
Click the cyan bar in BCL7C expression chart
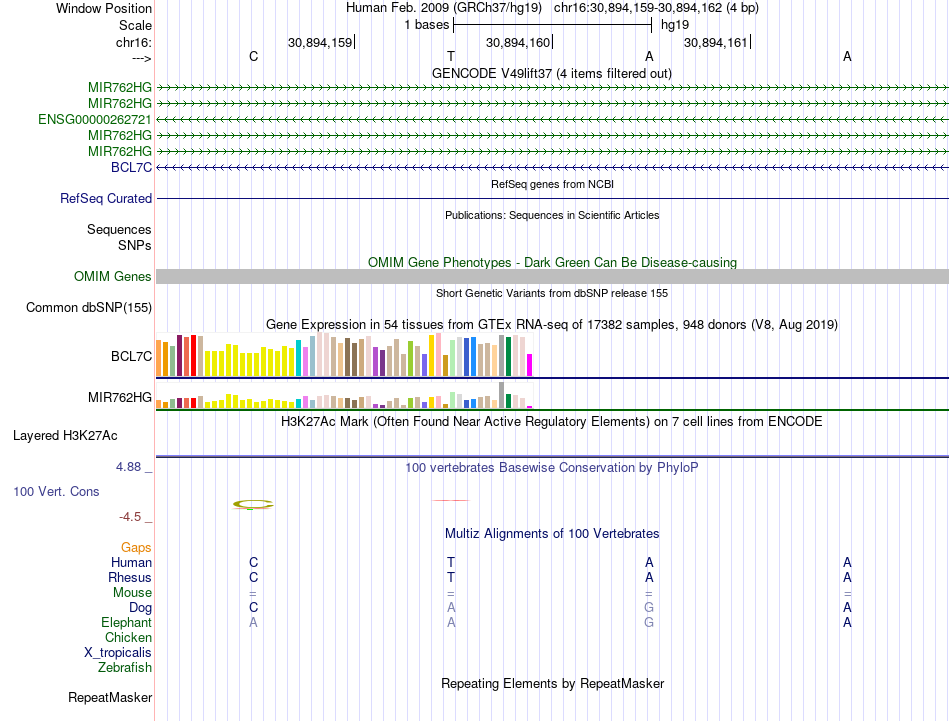(299, 358)
